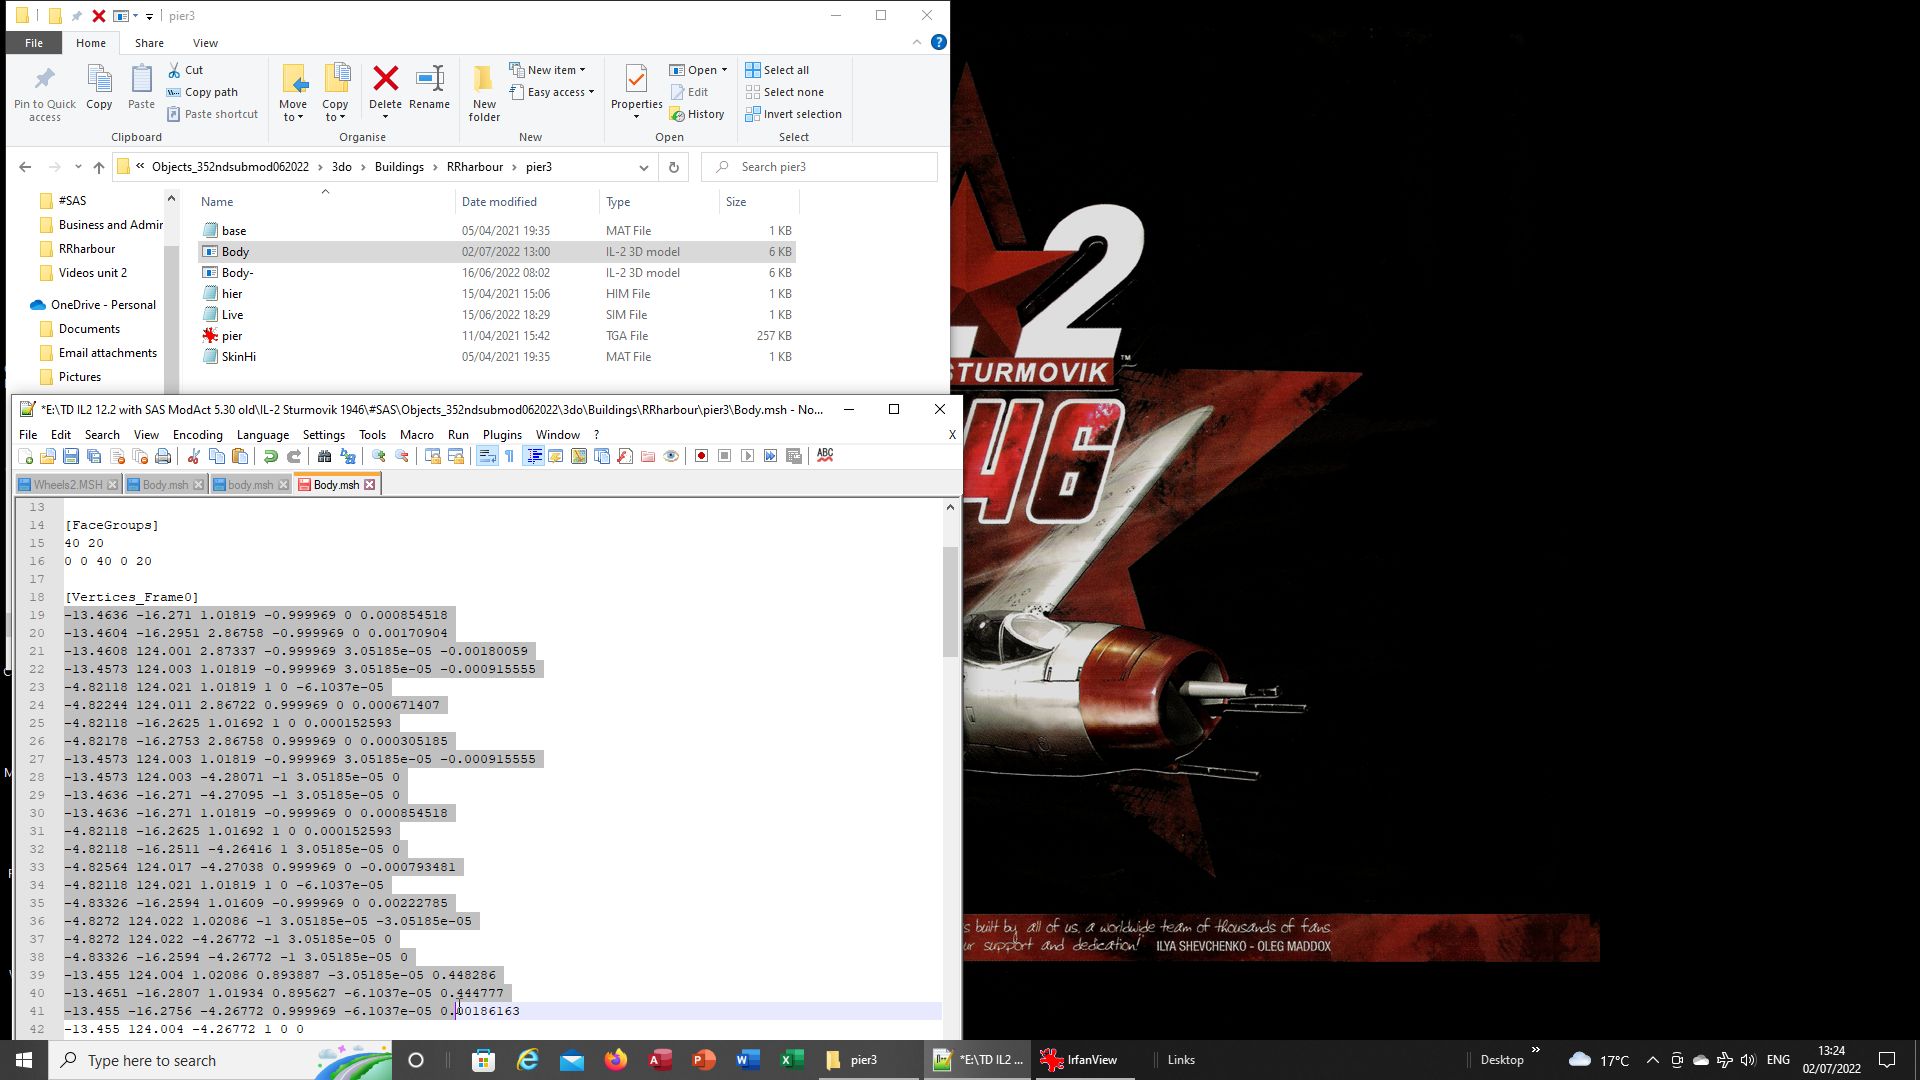Screen dimensions: 1920x1080
Task: Open the address bar history dropdown
Action: coord(643,167)
